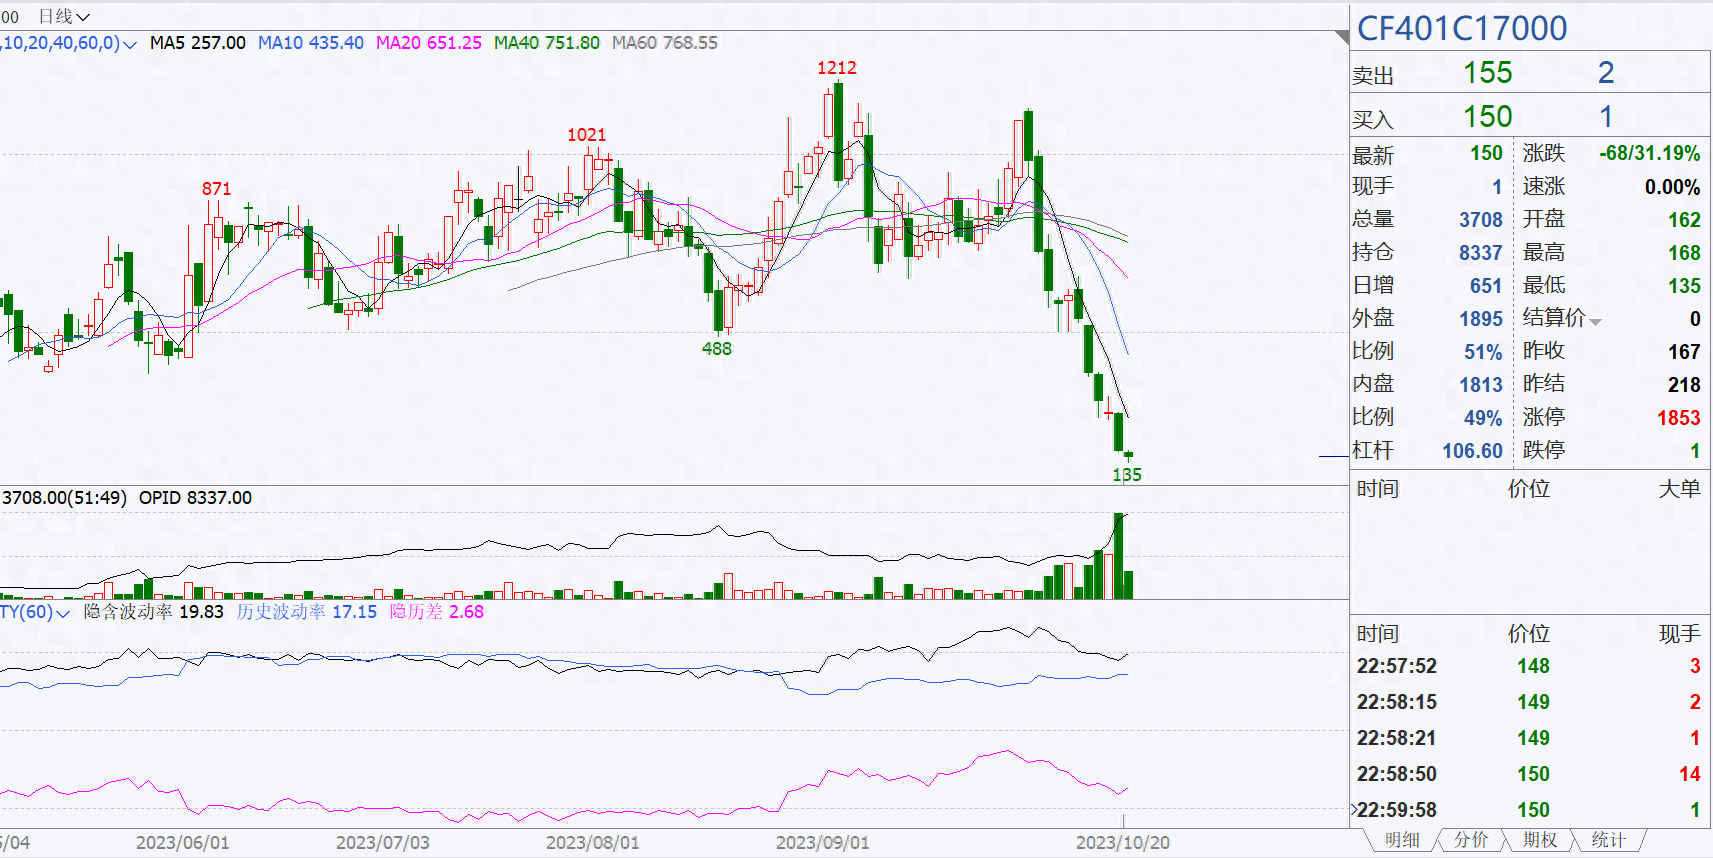This screenshot has width=1713, height=858.
Task: Click the 488 low price marker
Action: coord(717,349)
